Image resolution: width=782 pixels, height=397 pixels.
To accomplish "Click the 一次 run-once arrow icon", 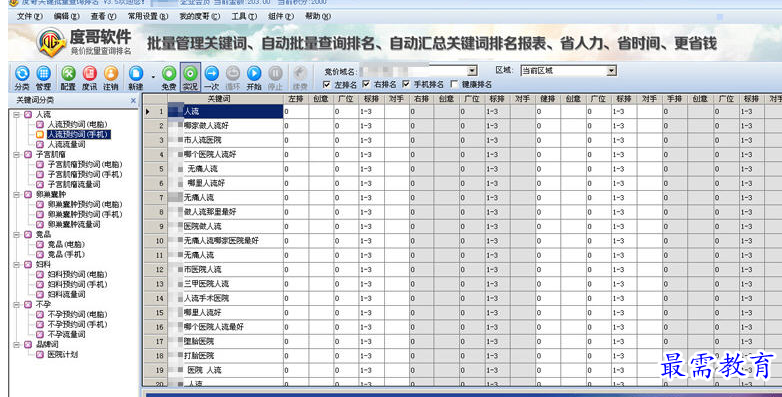I will [x=211, y=74].
